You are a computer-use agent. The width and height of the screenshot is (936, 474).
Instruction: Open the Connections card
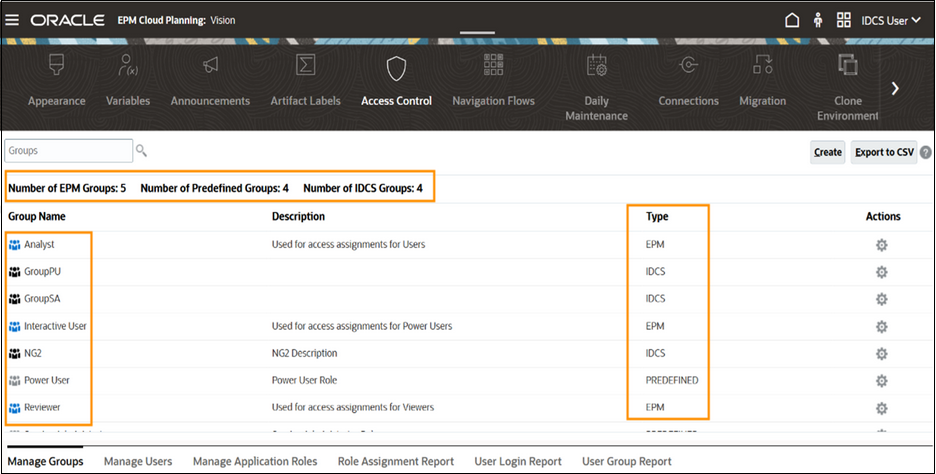pos(688,81)
